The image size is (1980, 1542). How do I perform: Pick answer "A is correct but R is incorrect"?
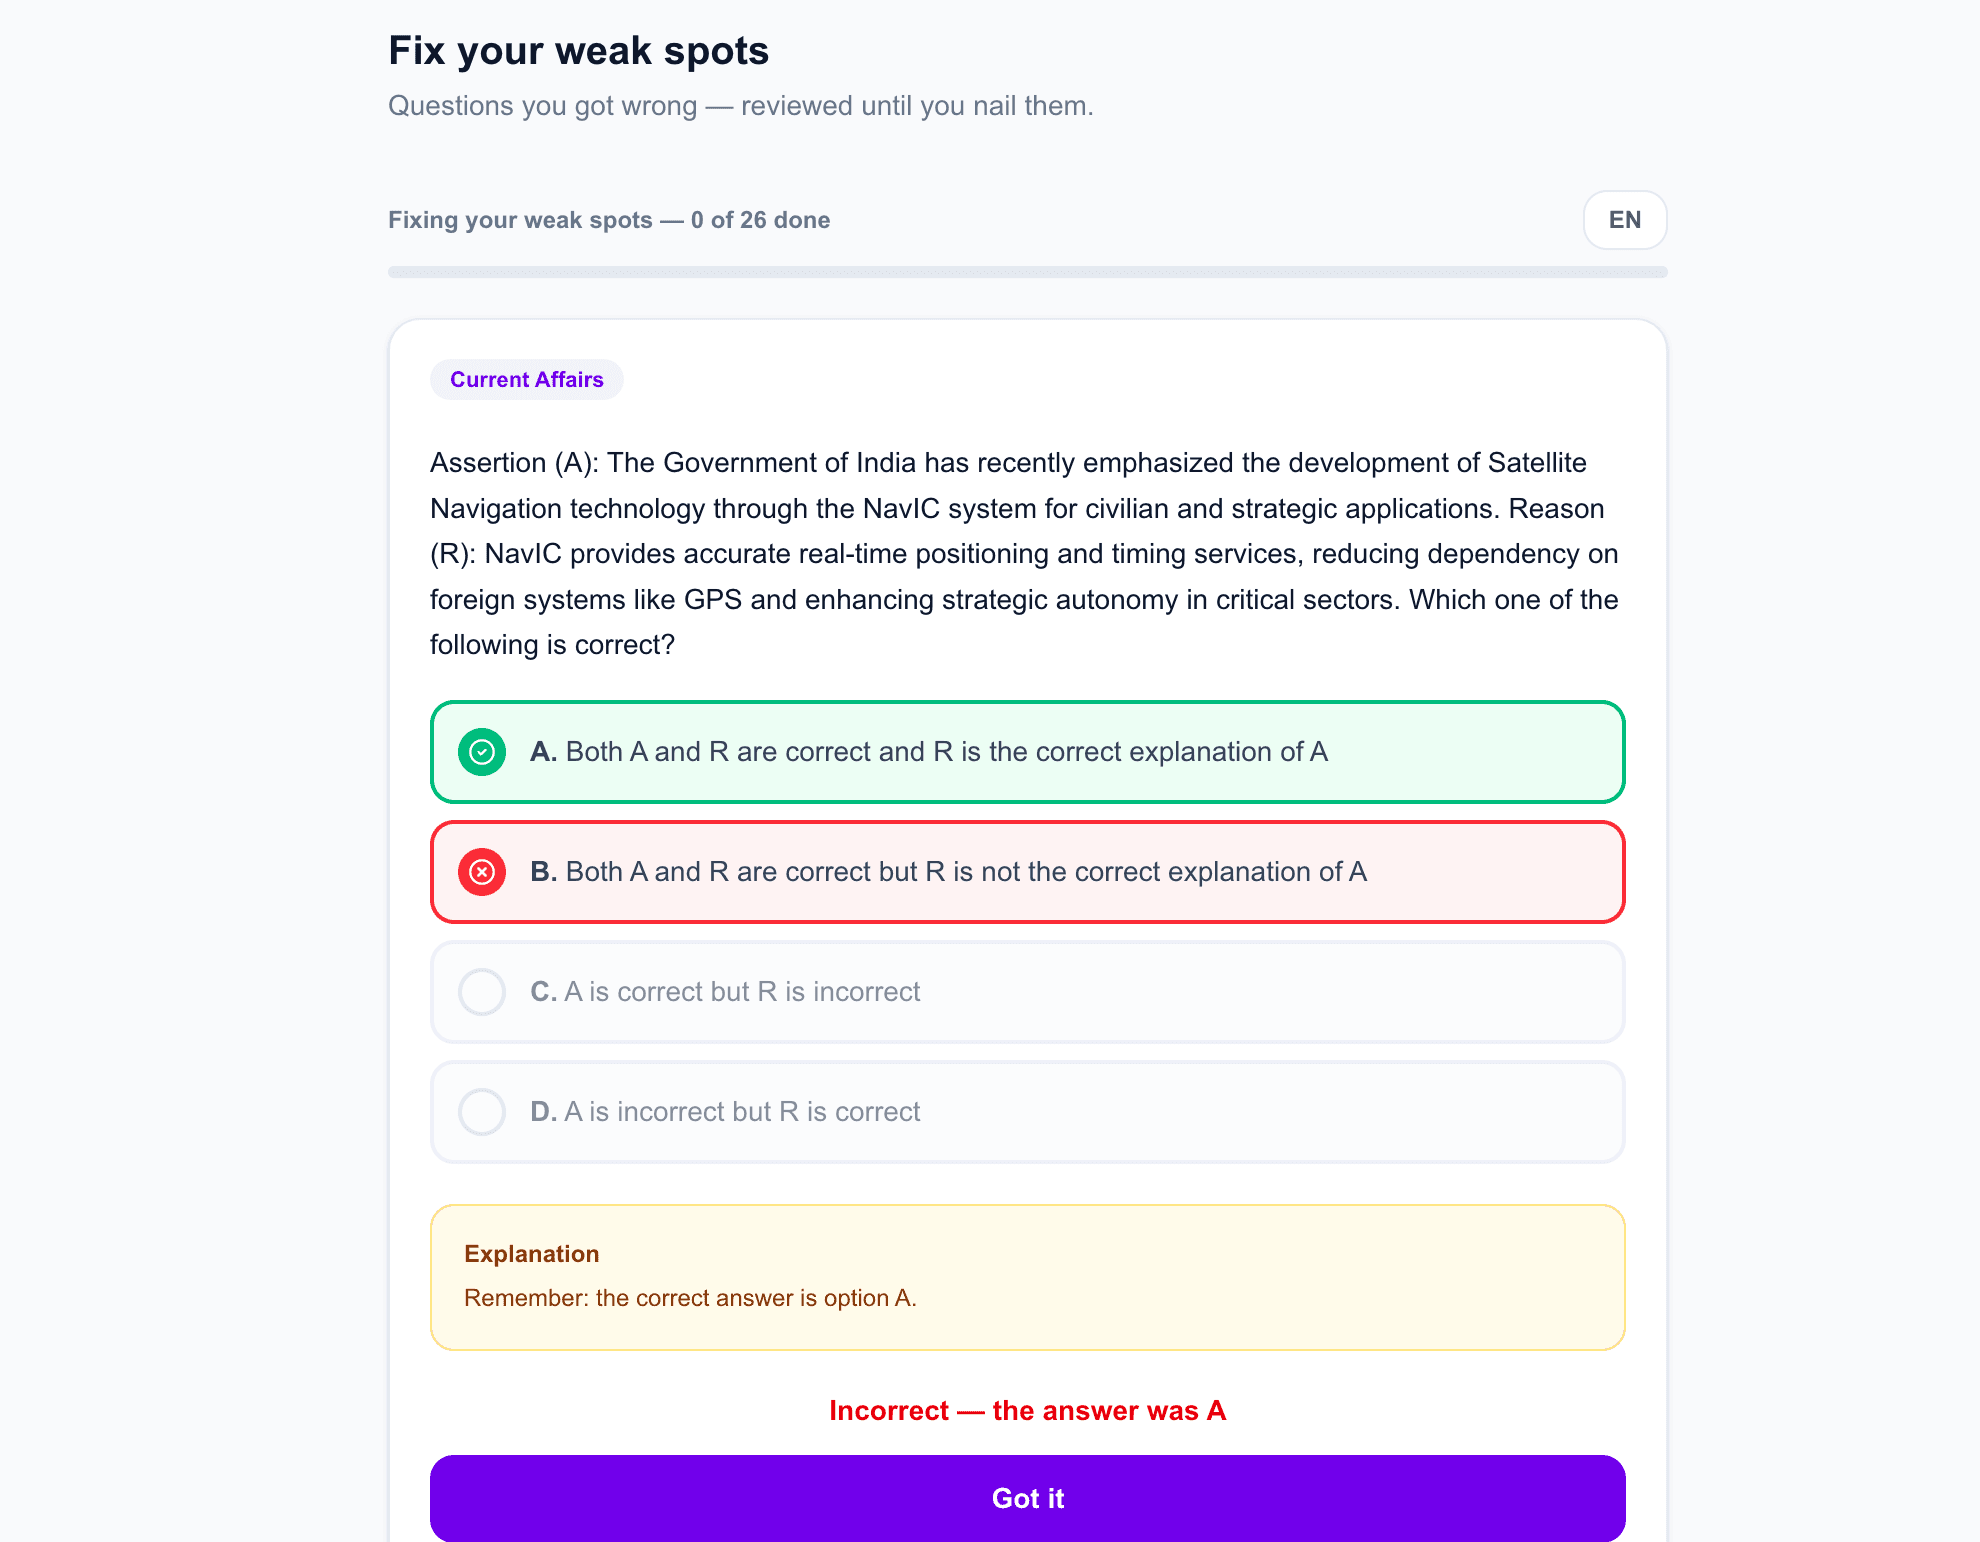pyautogui.click(x=1028, y=992)
